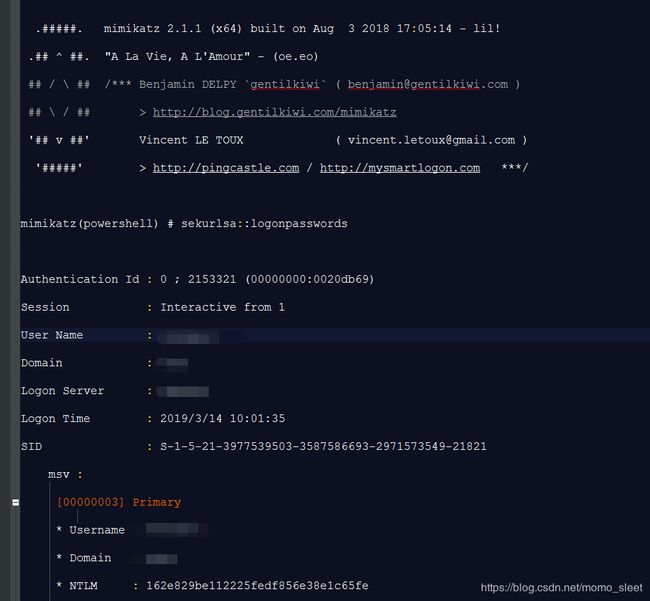Click the 'A La Vie, A L'Amour' quote text
The width and height of the screenshot is (650, 601).
point(177,57)
